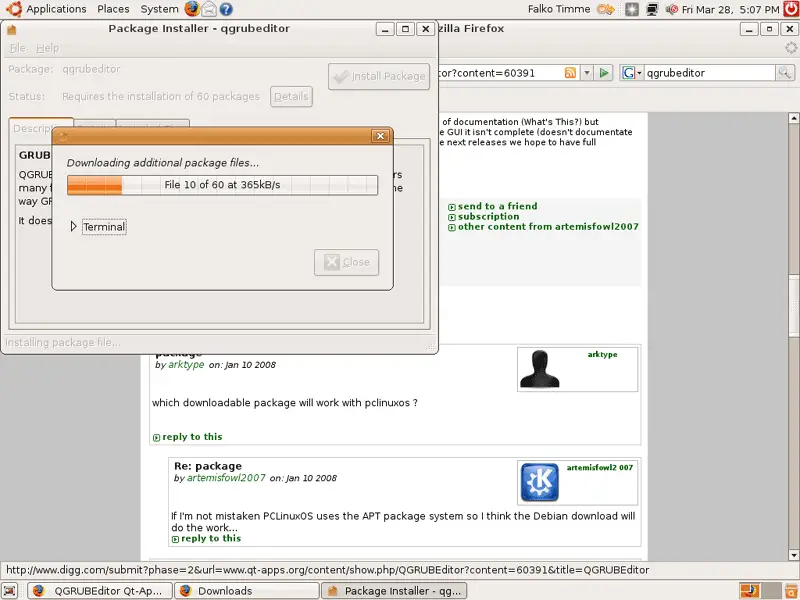Screen dimensions: 800x600
Task: Click the Firefox throbber activity icon
Action: 791,48
